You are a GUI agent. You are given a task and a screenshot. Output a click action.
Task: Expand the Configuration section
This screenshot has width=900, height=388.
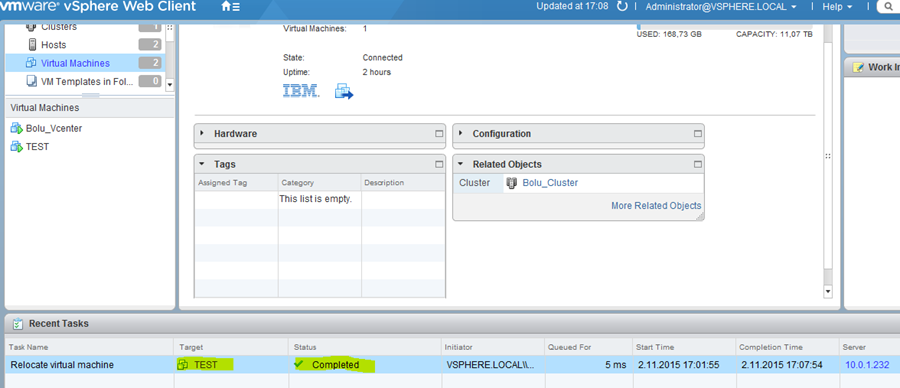pos(460,133)
